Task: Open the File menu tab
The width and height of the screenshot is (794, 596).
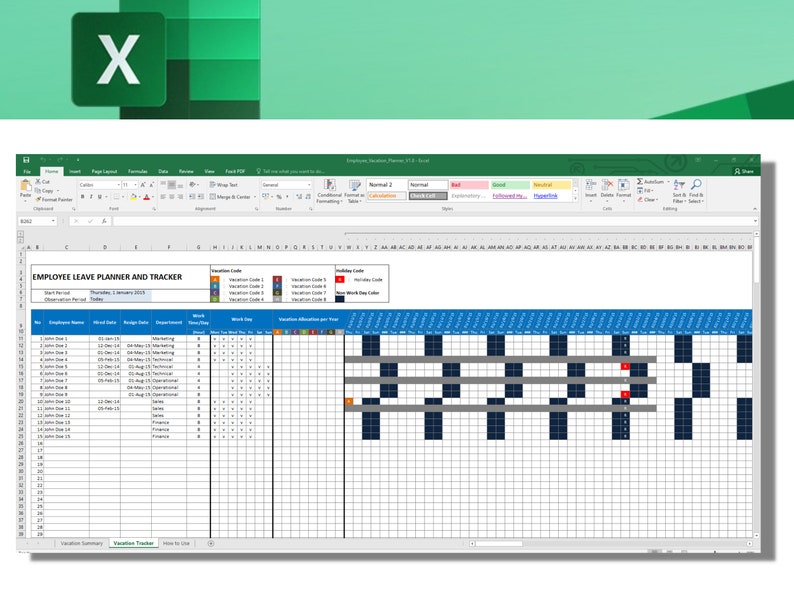Action: click(x=27, y=171)
